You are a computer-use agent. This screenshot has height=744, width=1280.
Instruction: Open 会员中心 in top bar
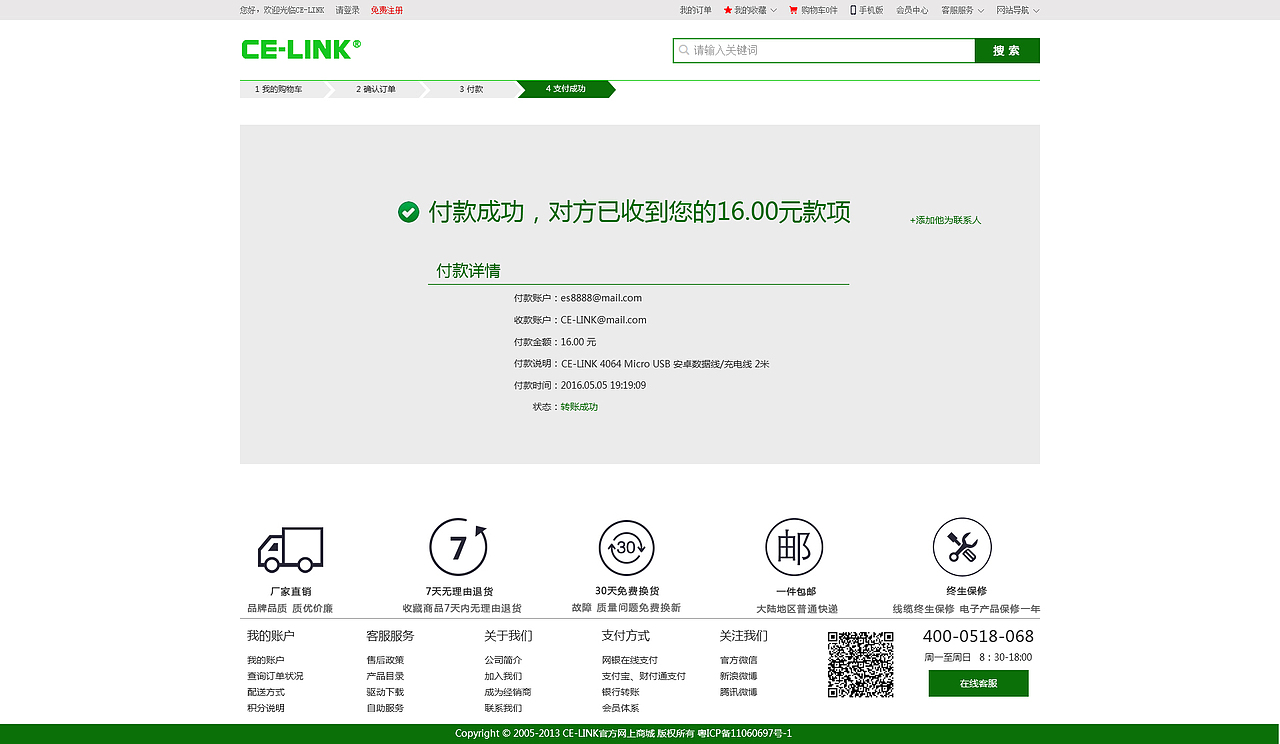click(912, 10)
